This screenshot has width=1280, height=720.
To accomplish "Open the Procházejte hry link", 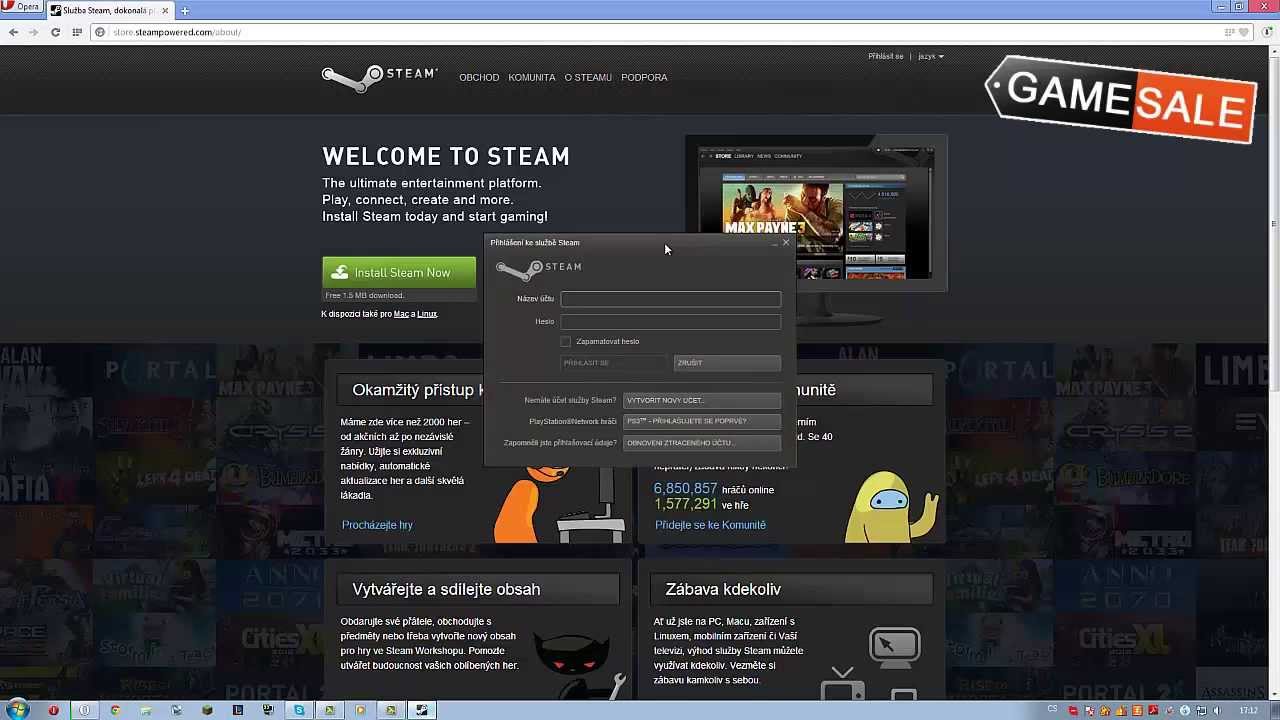I will 377,525.
